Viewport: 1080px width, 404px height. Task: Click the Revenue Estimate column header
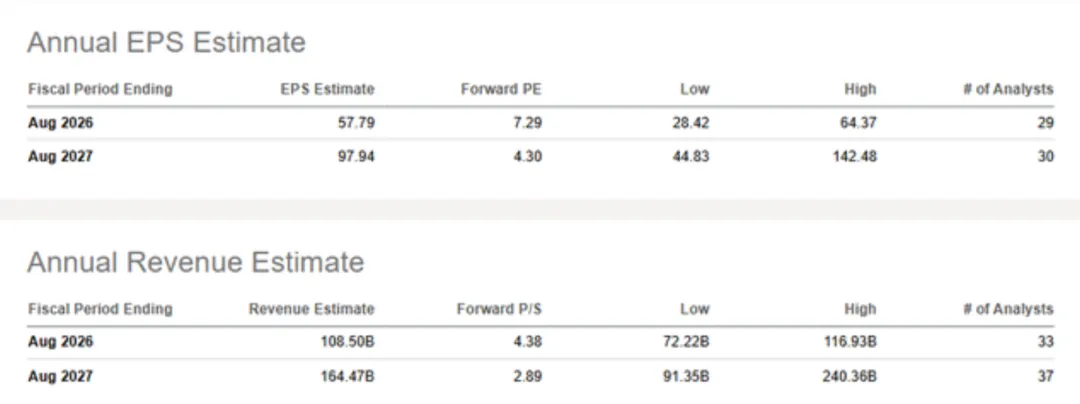pyautogui.click(x=311, y=309)
